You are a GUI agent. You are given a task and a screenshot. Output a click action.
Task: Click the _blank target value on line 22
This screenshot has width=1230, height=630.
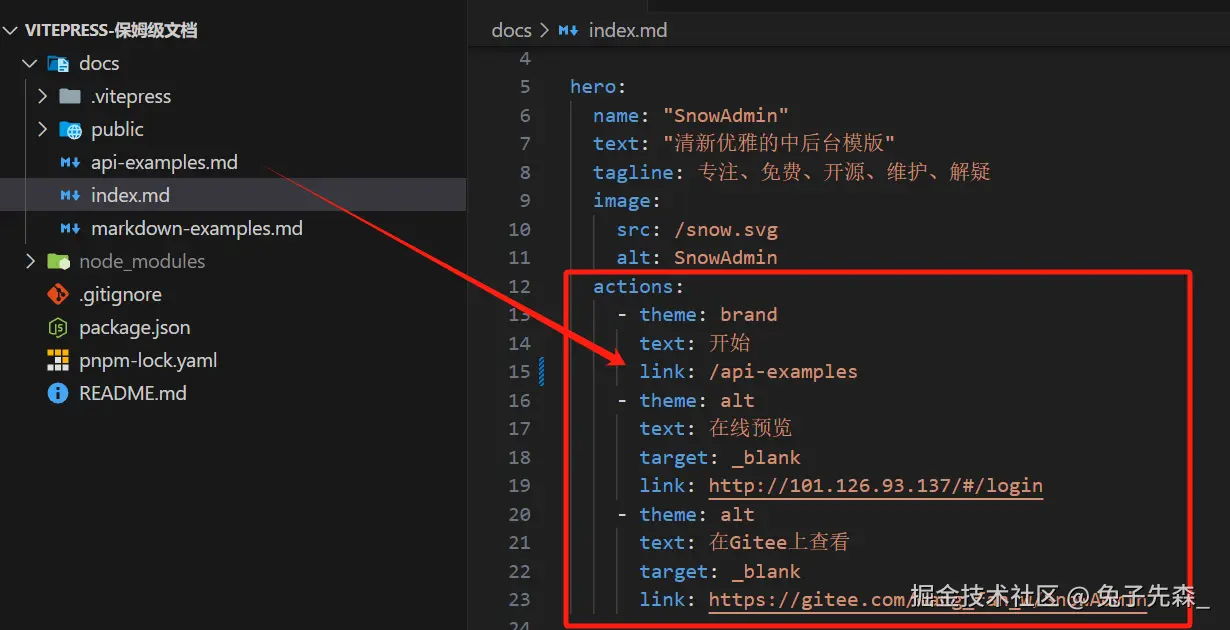tap(766, 572)
